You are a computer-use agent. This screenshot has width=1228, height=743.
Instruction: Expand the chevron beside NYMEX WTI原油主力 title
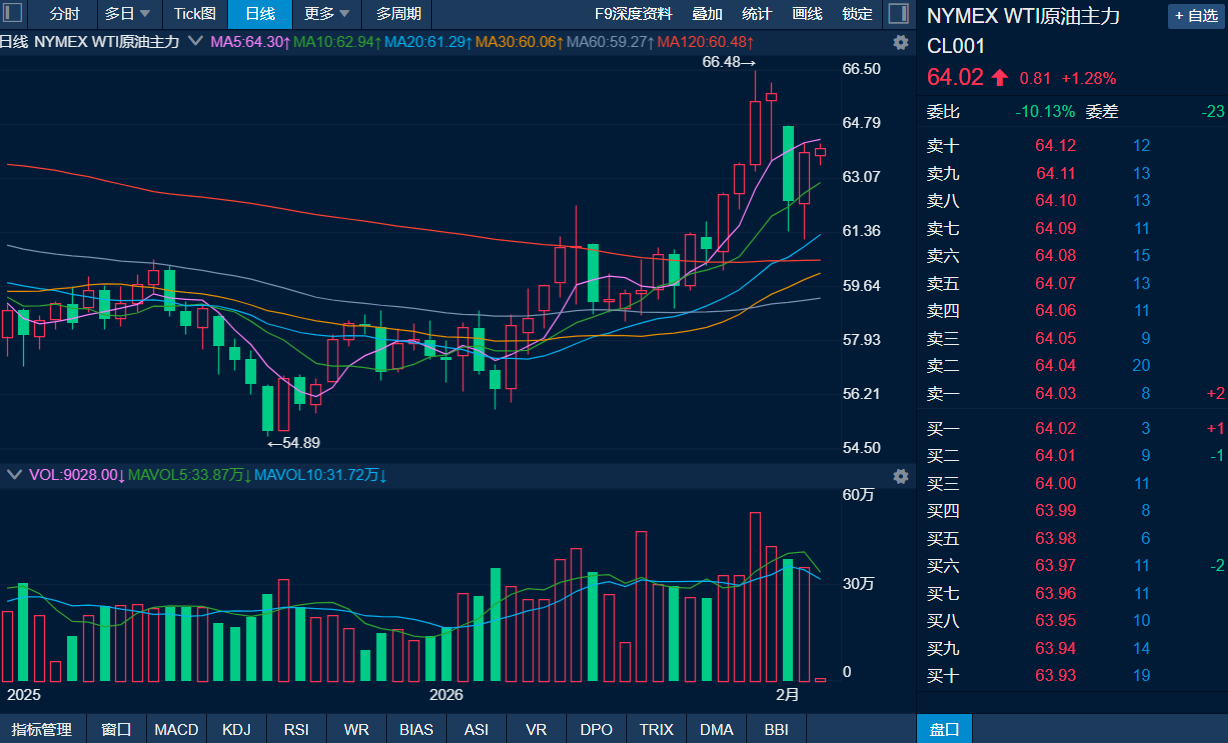(x=195, y=42)
